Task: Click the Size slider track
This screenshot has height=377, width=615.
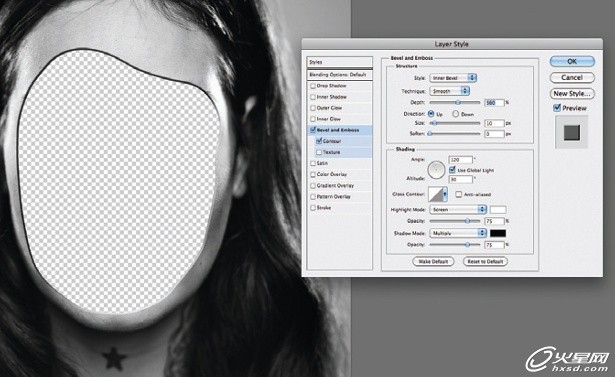Action: click(x=455, y=123)
